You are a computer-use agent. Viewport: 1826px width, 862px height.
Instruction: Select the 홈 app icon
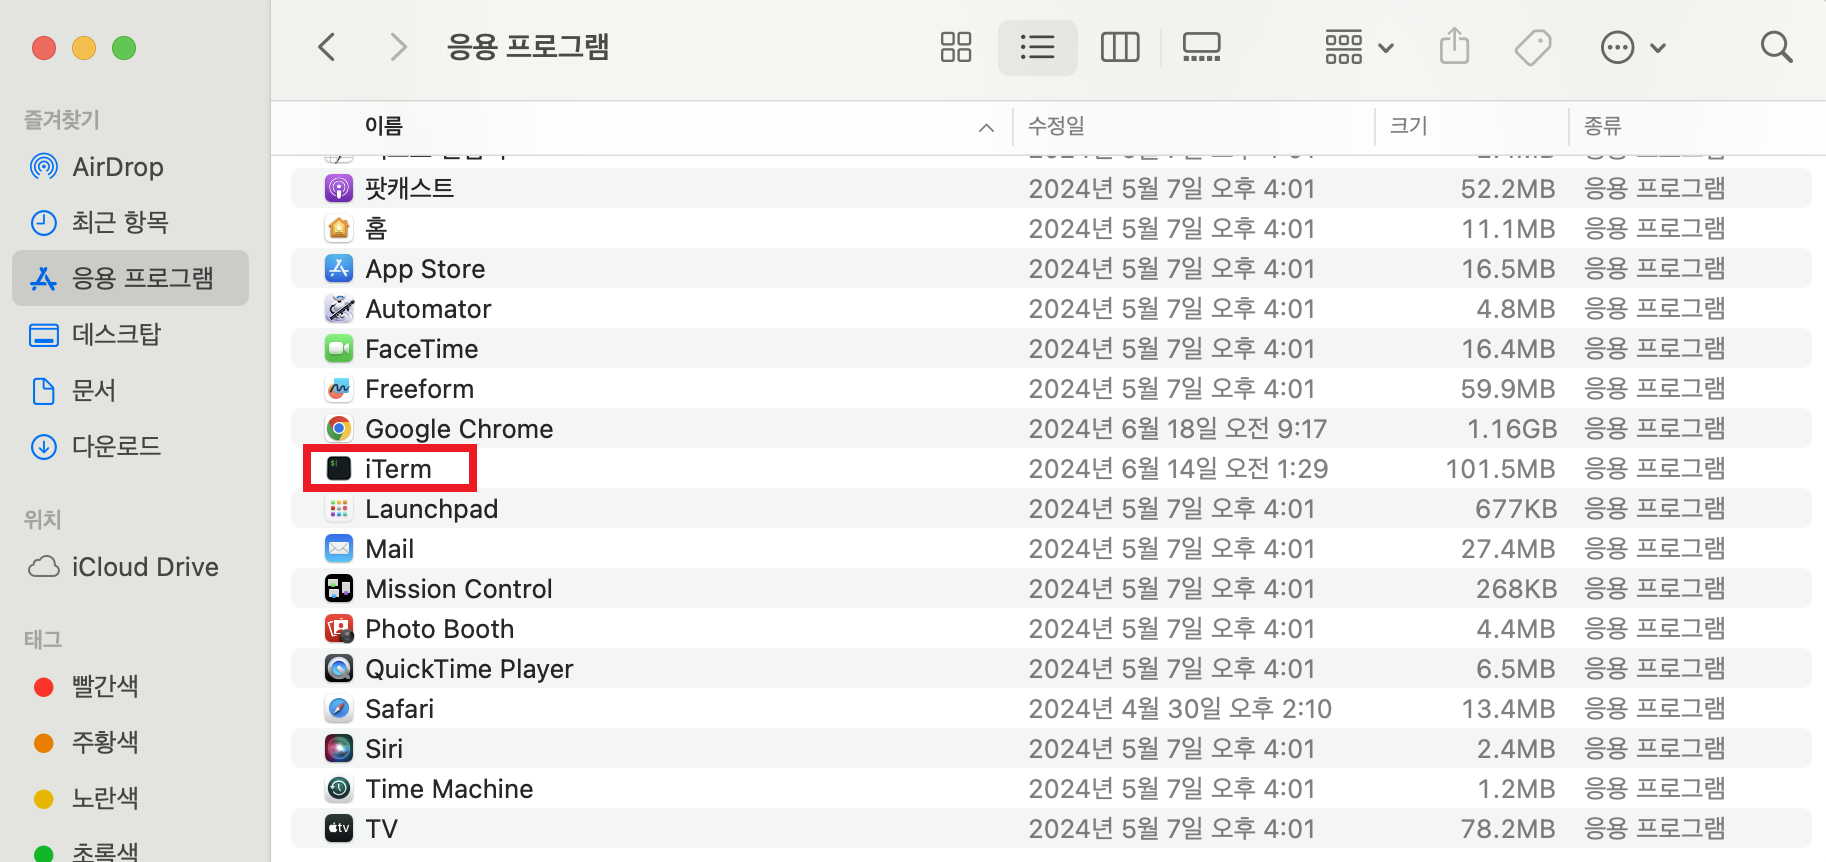coord(339,228)
